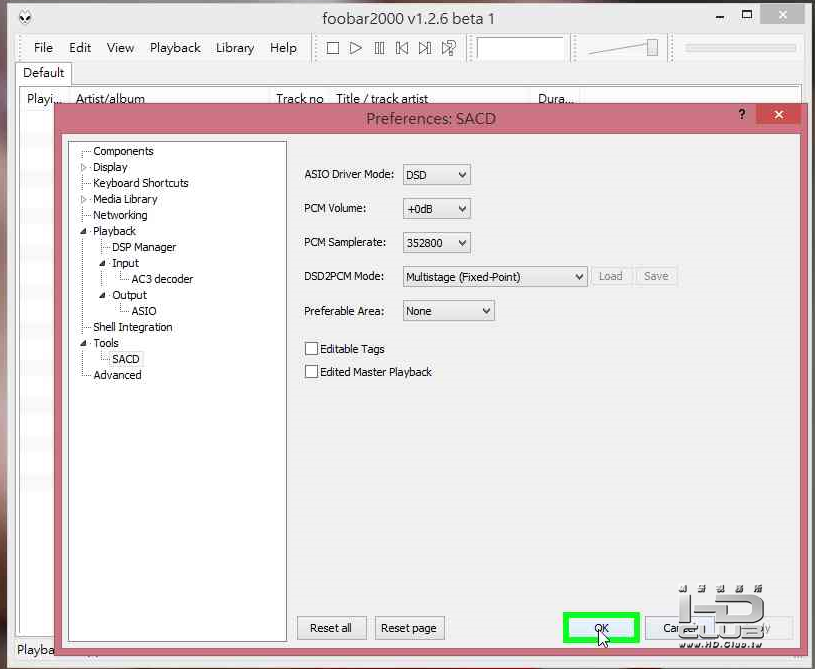Click the Dura... column header
Screen dimensions: 815x669
point(556,97)
